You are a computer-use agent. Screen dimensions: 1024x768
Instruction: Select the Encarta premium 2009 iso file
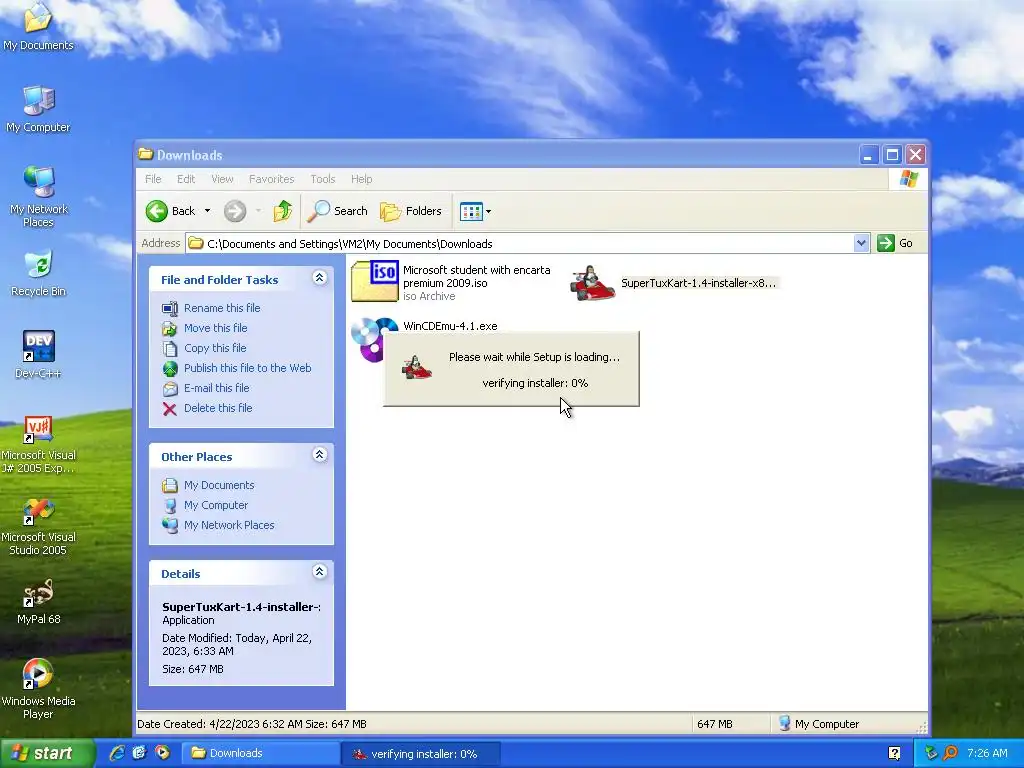pos(451,282)
